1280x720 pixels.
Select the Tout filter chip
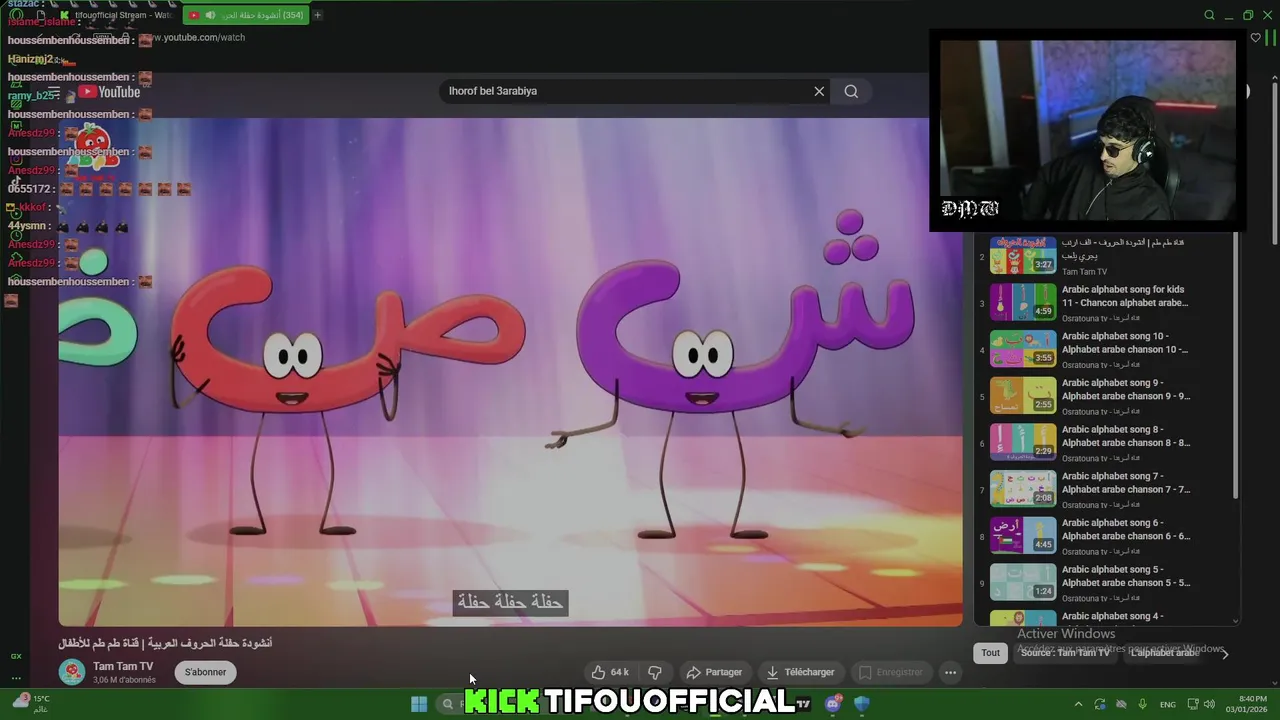click(x=990, y=653)
